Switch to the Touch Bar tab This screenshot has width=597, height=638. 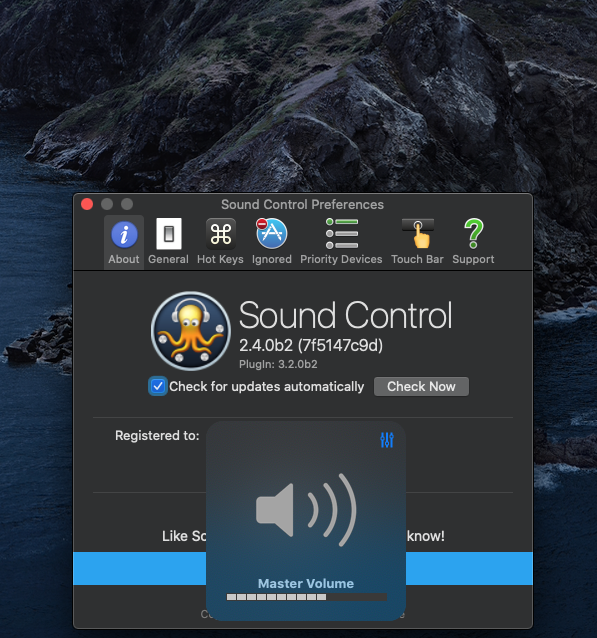[x=417, y=242]
